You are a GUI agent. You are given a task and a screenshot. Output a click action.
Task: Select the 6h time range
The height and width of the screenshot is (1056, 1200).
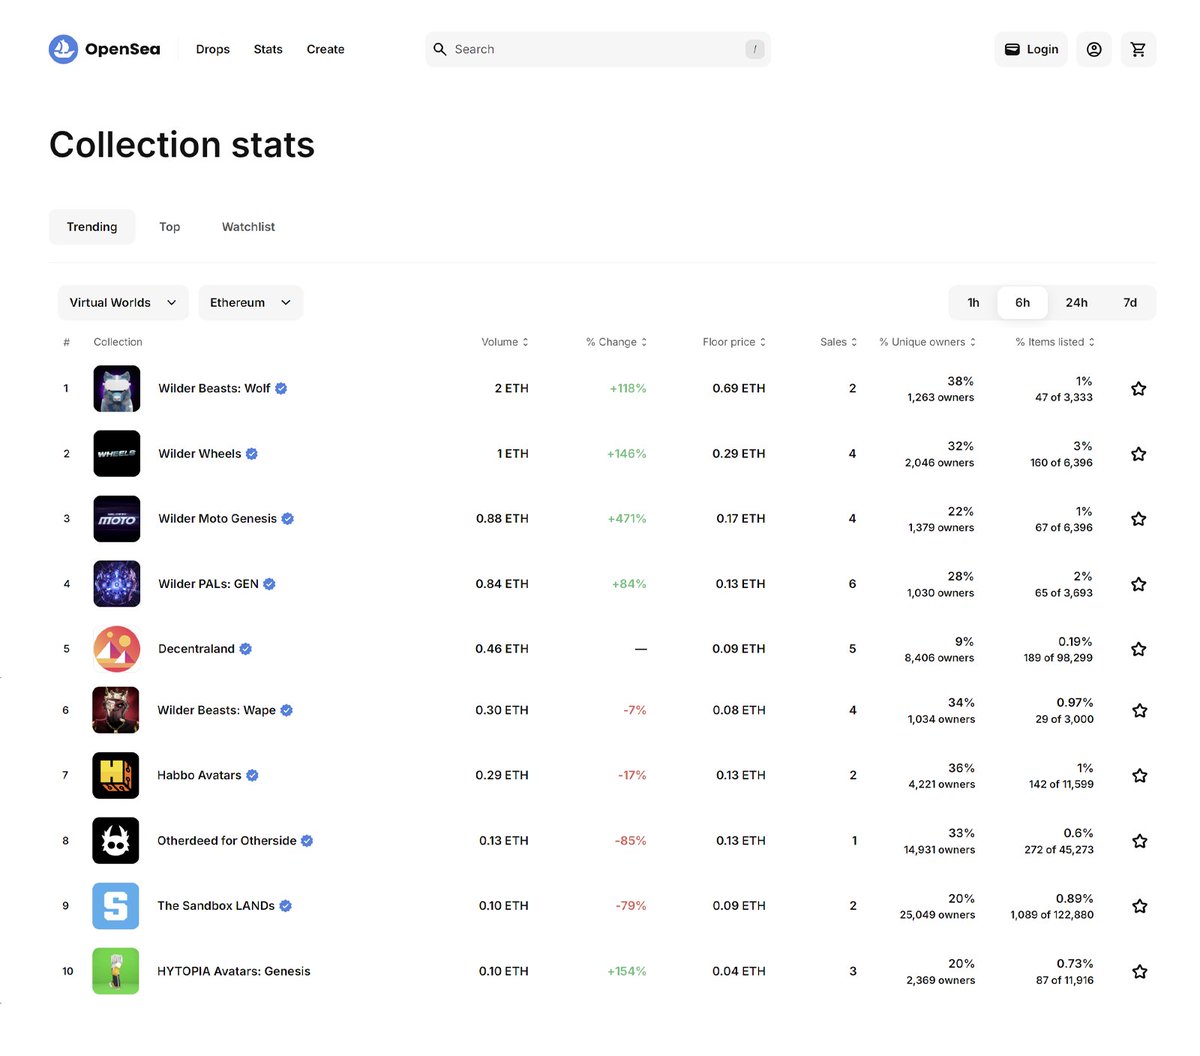point(1022,303)
